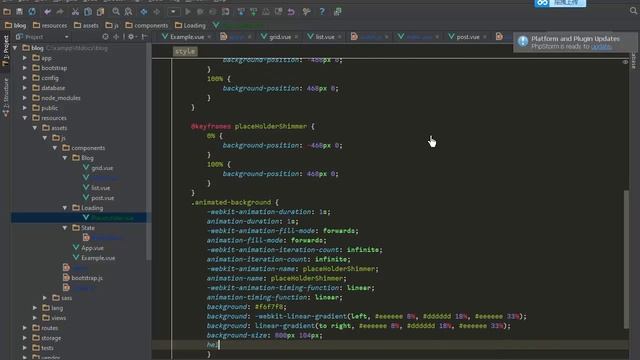Open Project panel gear settings
The height and width of the screenshot is (360, 640).
tap(131, 37)
